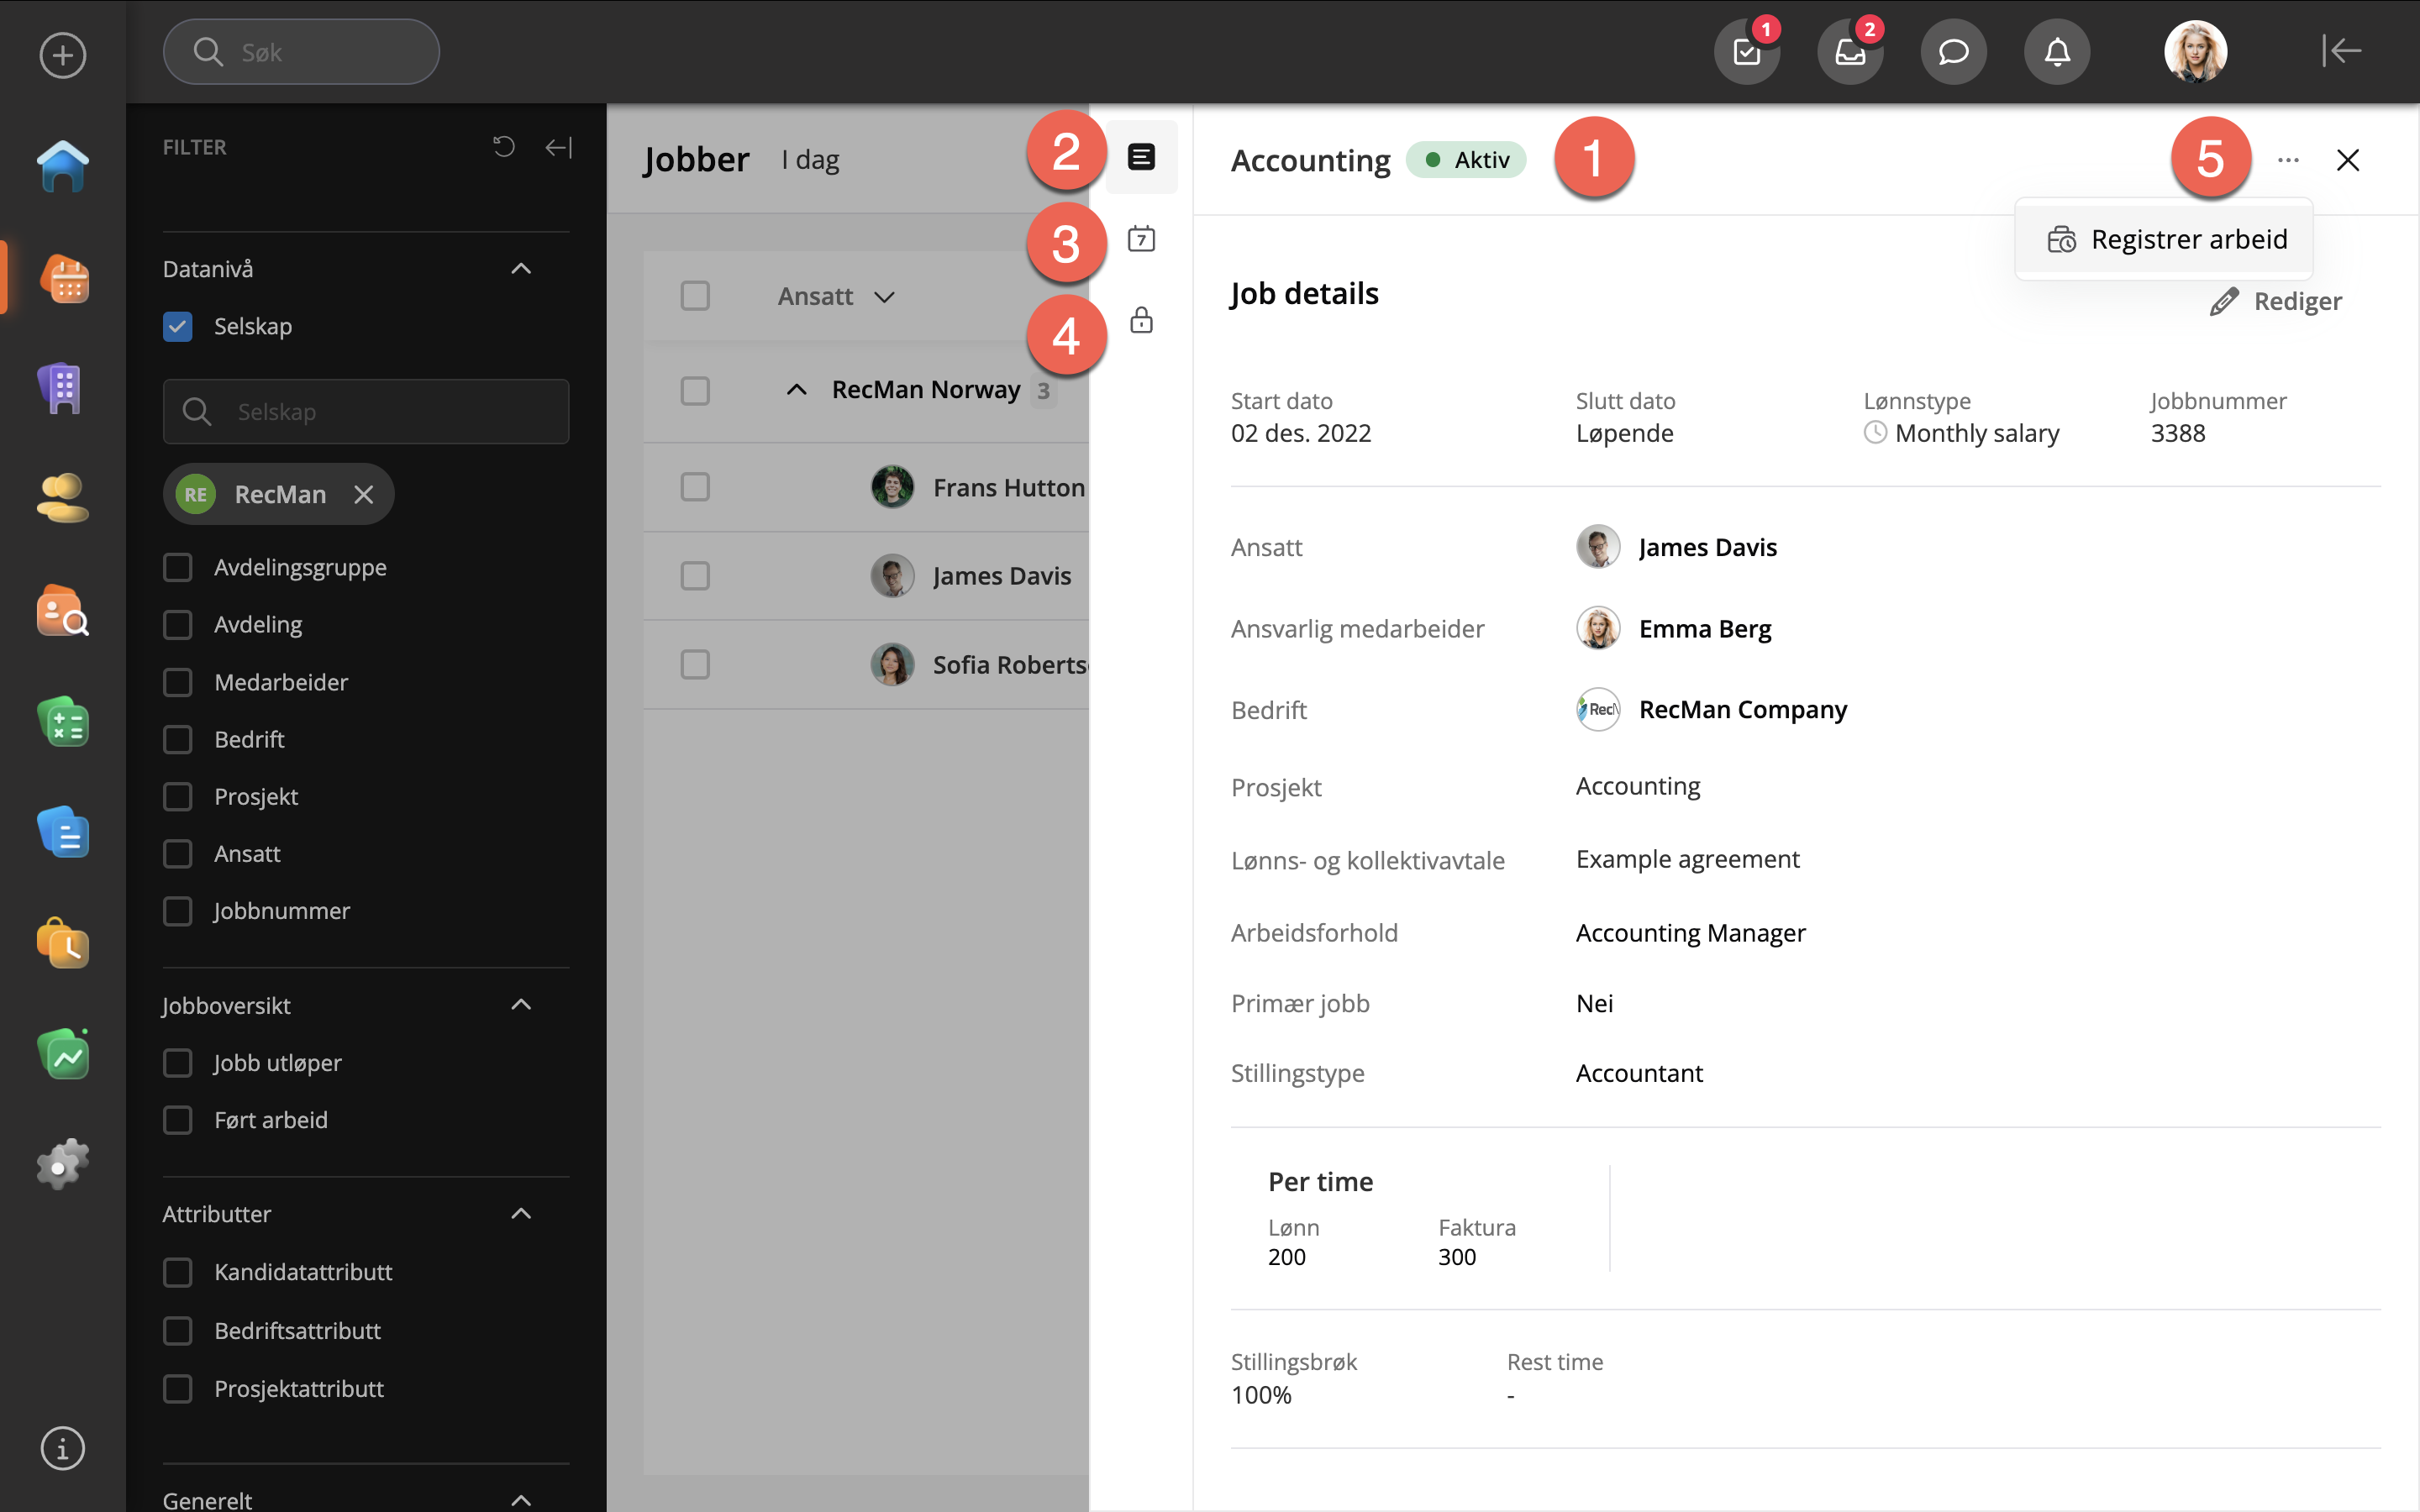Reset filters with the undo icon
Image resolution: width=2420 pixels, height=1512 pixels.
(504, 147)
